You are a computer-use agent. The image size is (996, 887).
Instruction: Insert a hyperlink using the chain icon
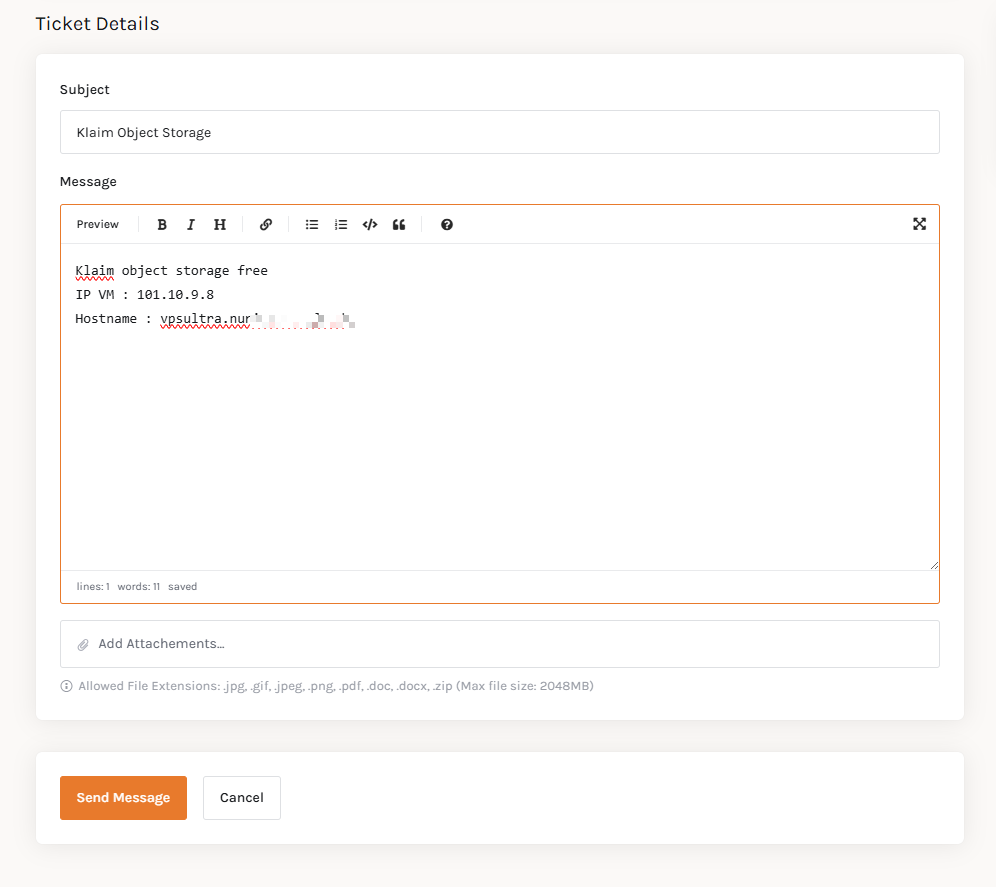pos(266,224)
